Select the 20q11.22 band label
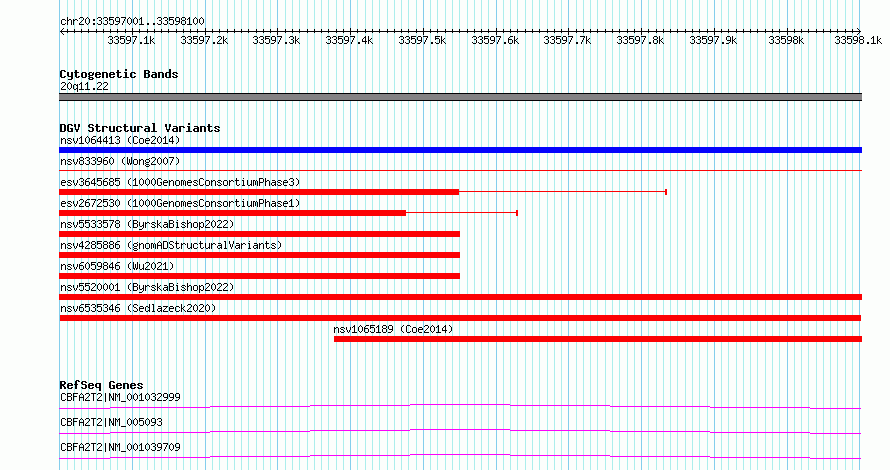 click(84, 86)
